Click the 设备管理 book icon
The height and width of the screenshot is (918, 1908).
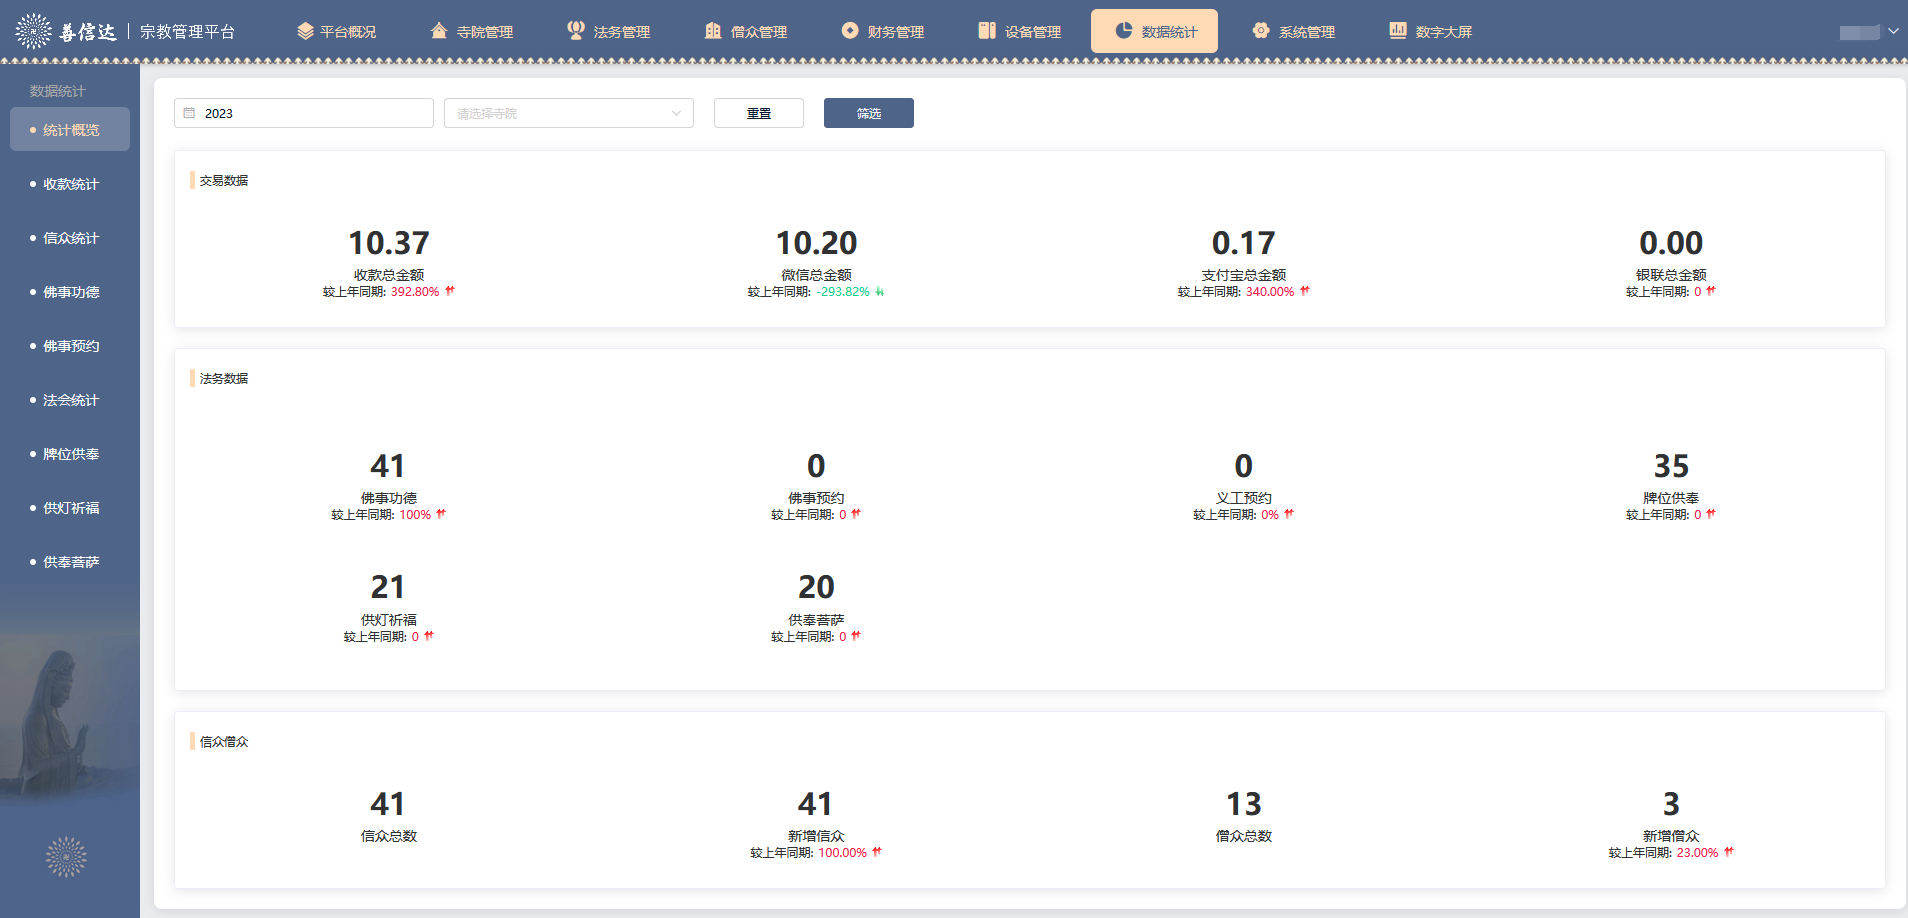[987, 31]
